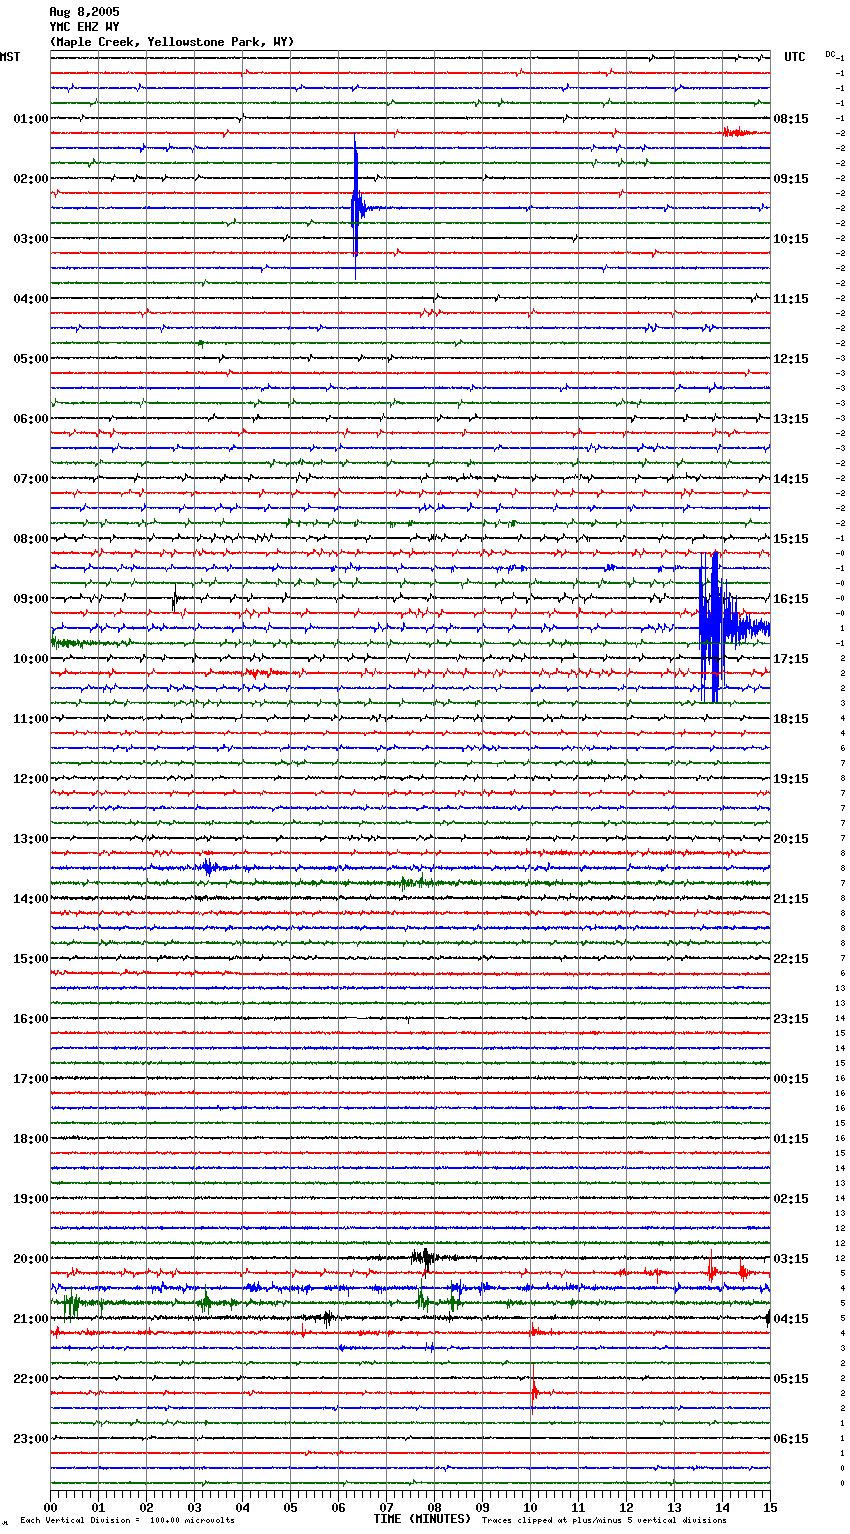Click the 04:15 UTC time label
The image size is (850, 1534).
pos(791,1319)
